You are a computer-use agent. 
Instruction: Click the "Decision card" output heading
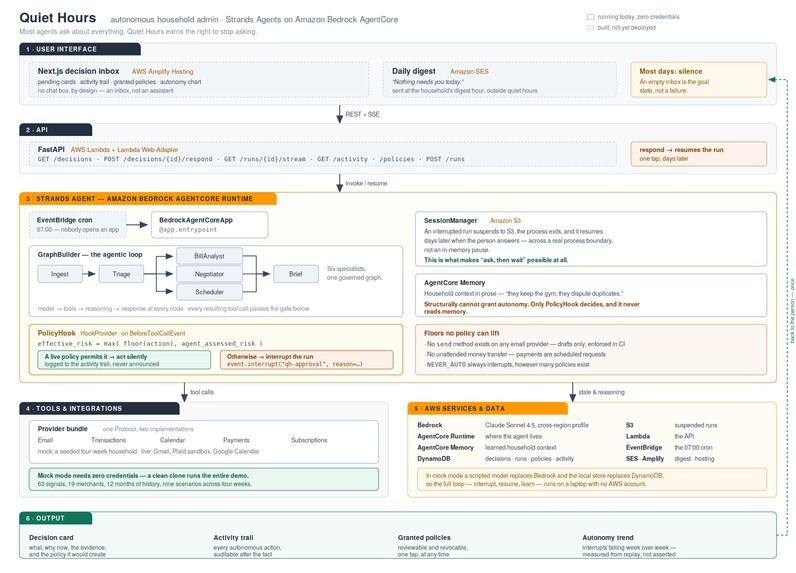click(51, 537)
